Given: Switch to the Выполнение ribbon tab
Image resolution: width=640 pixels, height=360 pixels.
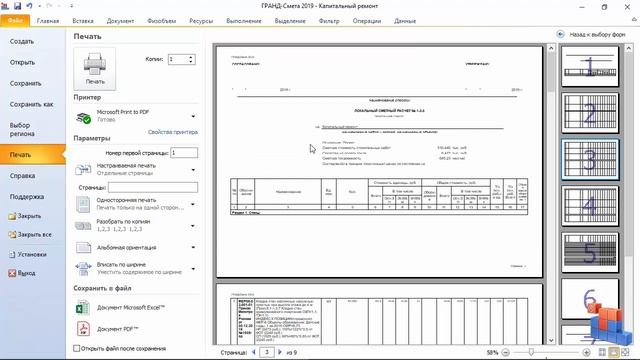Looking at the screenshot, I should coord(244,21).
